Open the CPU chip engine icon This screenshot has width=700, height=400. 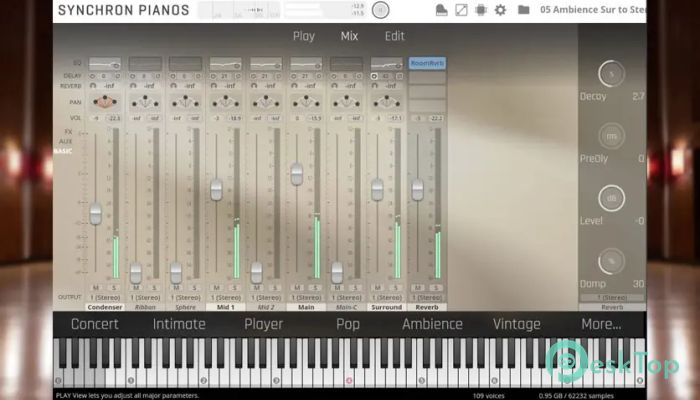pos(481,10)
